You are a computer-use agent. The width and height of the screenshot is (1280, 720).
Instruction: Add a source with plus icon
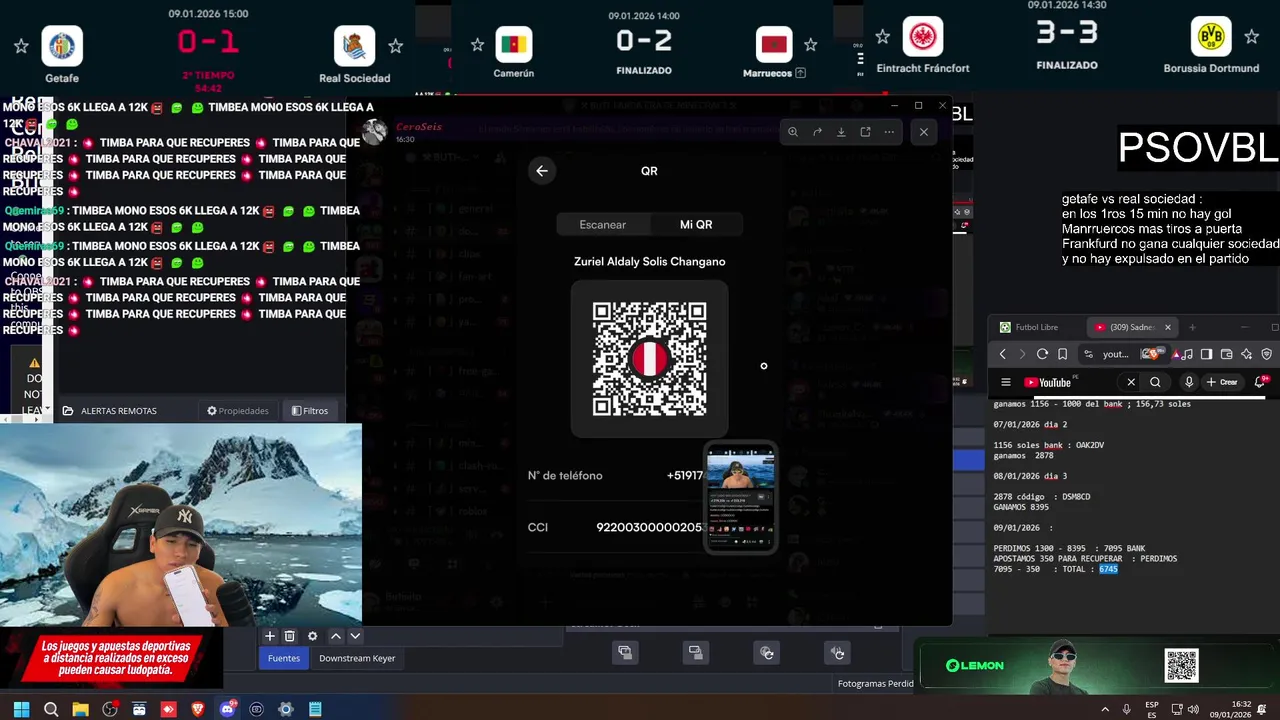pyautogui.click(x=269, y=636)
